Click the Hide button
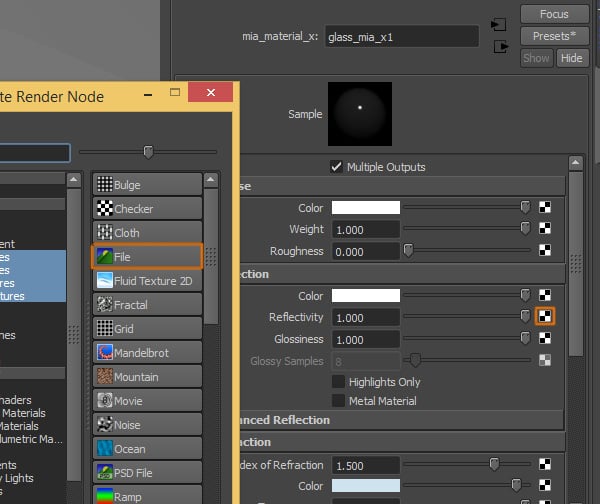This screenshot has width=600, height=504. (x=571, y=58)
